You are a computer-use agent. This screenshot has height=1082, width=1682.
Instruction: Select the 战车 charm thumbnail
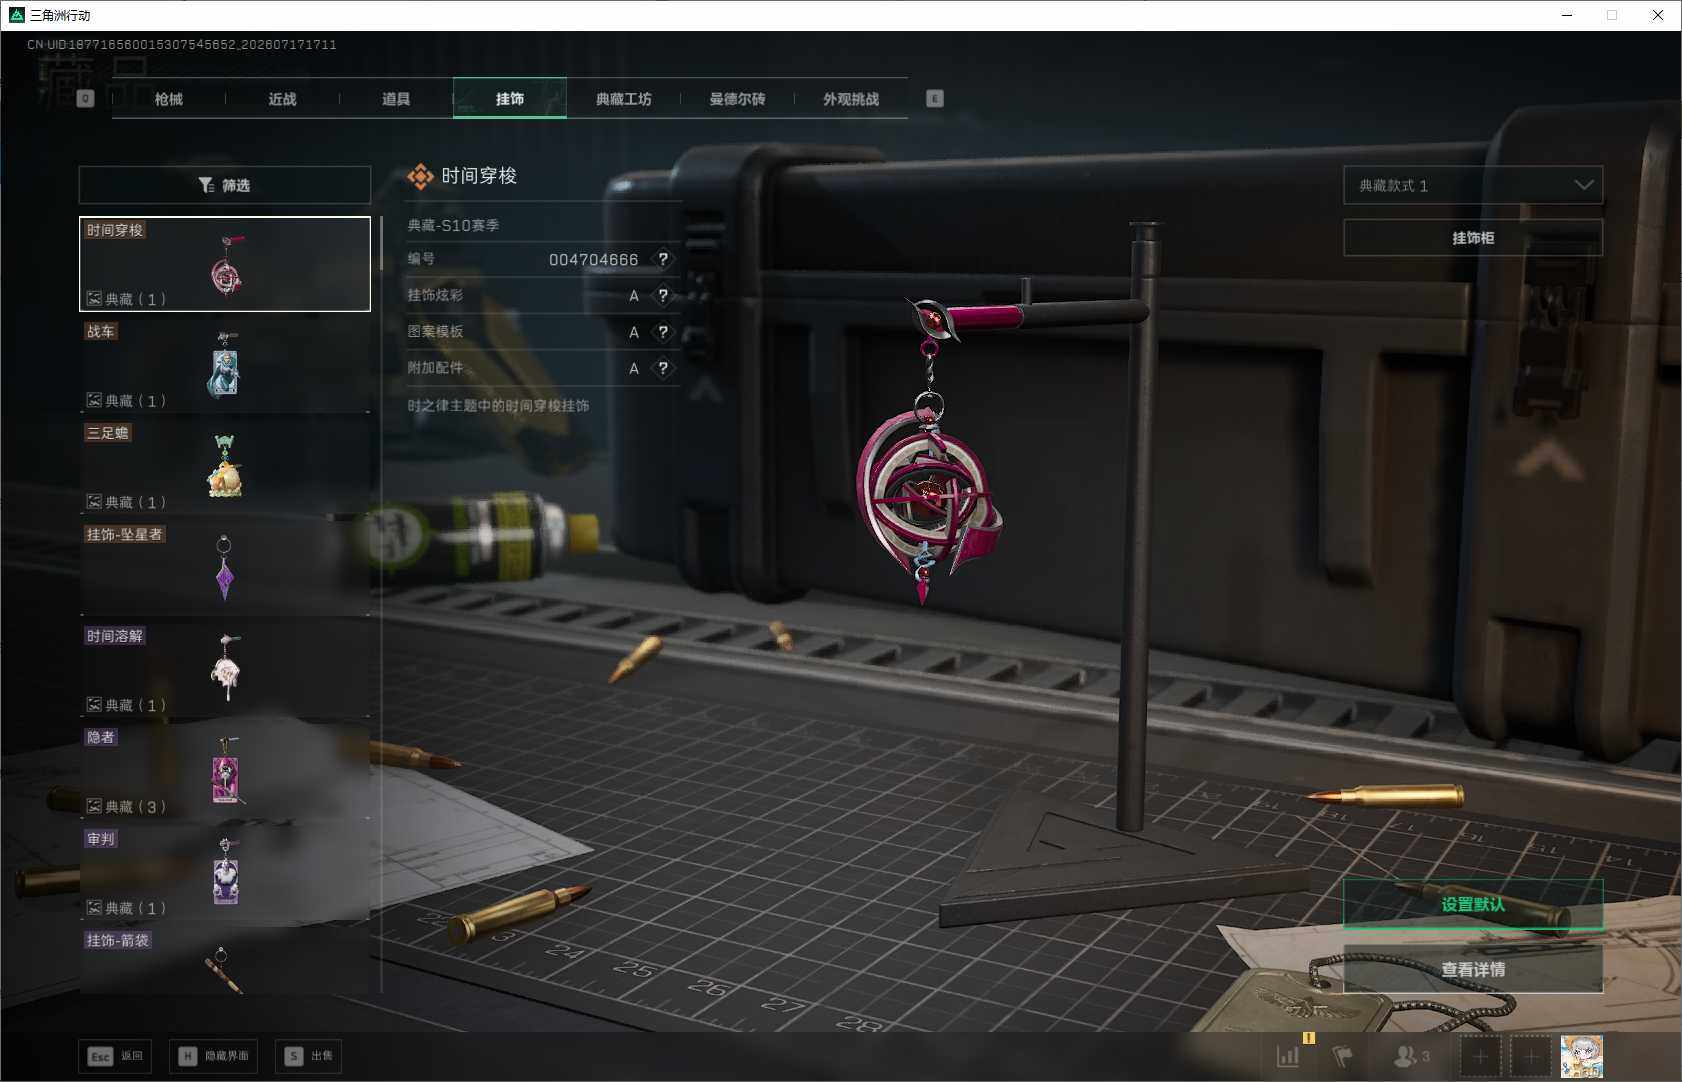(x=225, y=365)
